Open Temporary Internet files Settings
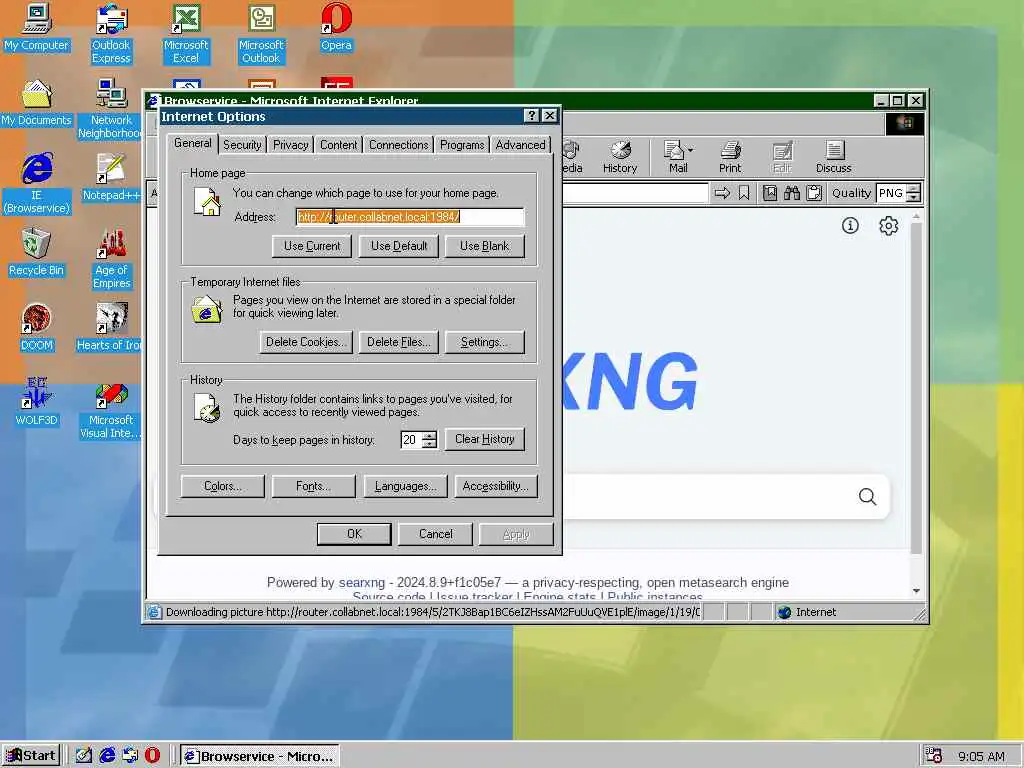Viewport: 1024px width, 768px height. (x=484, y=342)
